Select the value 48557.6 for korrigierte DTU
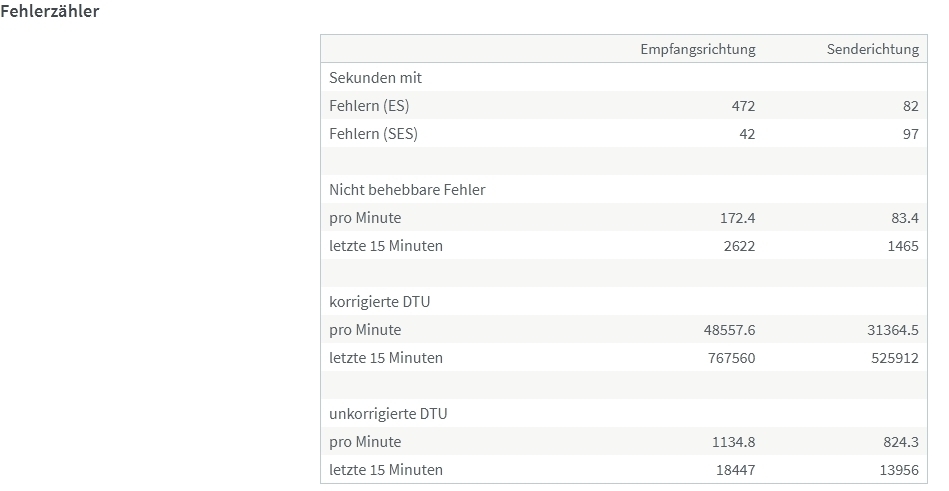This screenshot has height=491, width=949. [729, 330]
